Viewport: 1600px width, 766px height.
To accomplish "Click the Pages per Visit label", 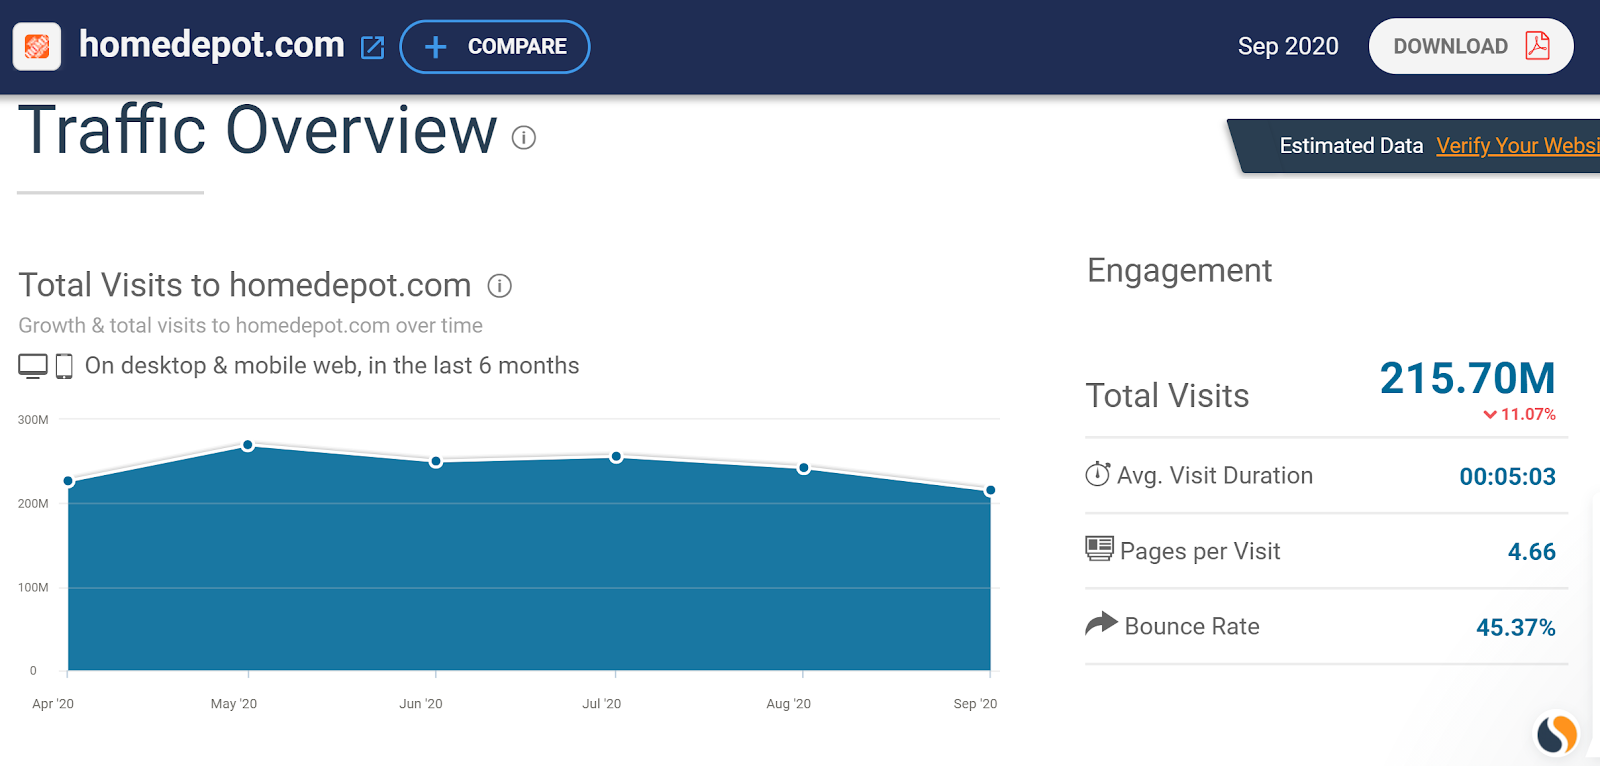I will tap(1200, 551).
